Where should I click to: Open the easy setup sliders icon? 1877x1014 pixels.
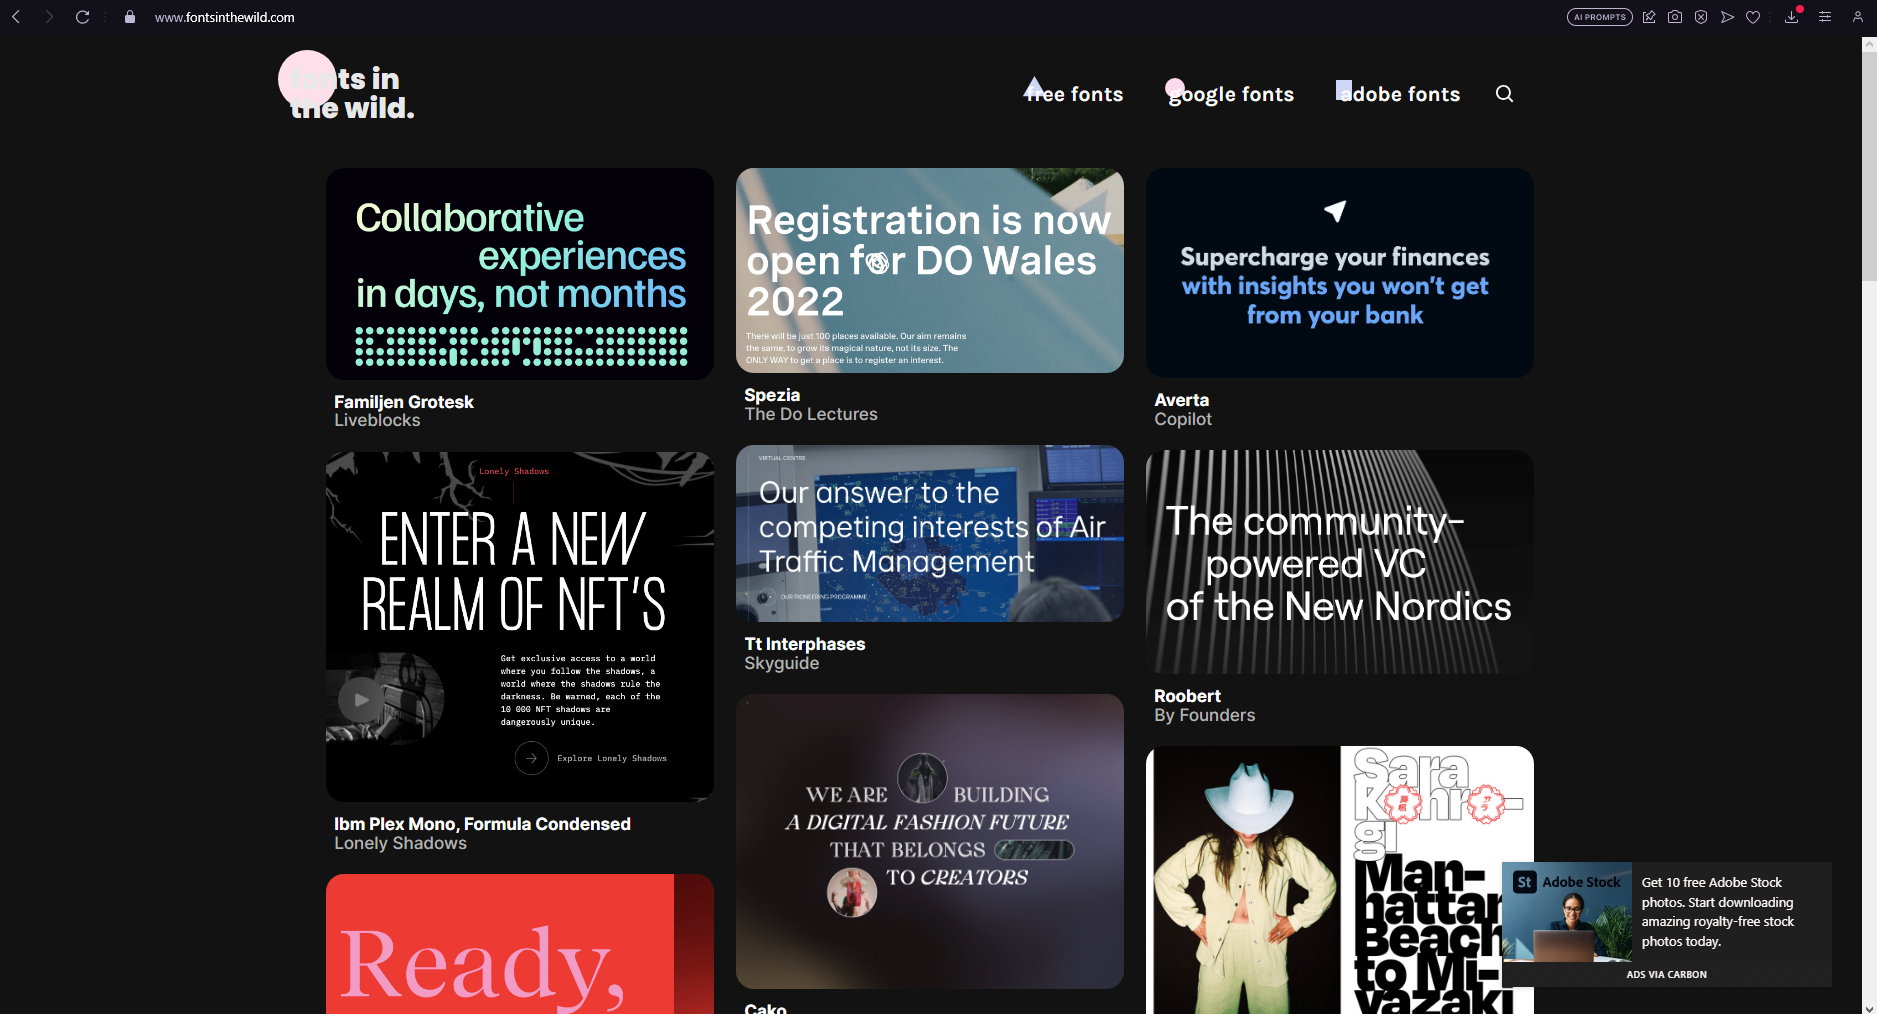click(x=1825, y=17)
